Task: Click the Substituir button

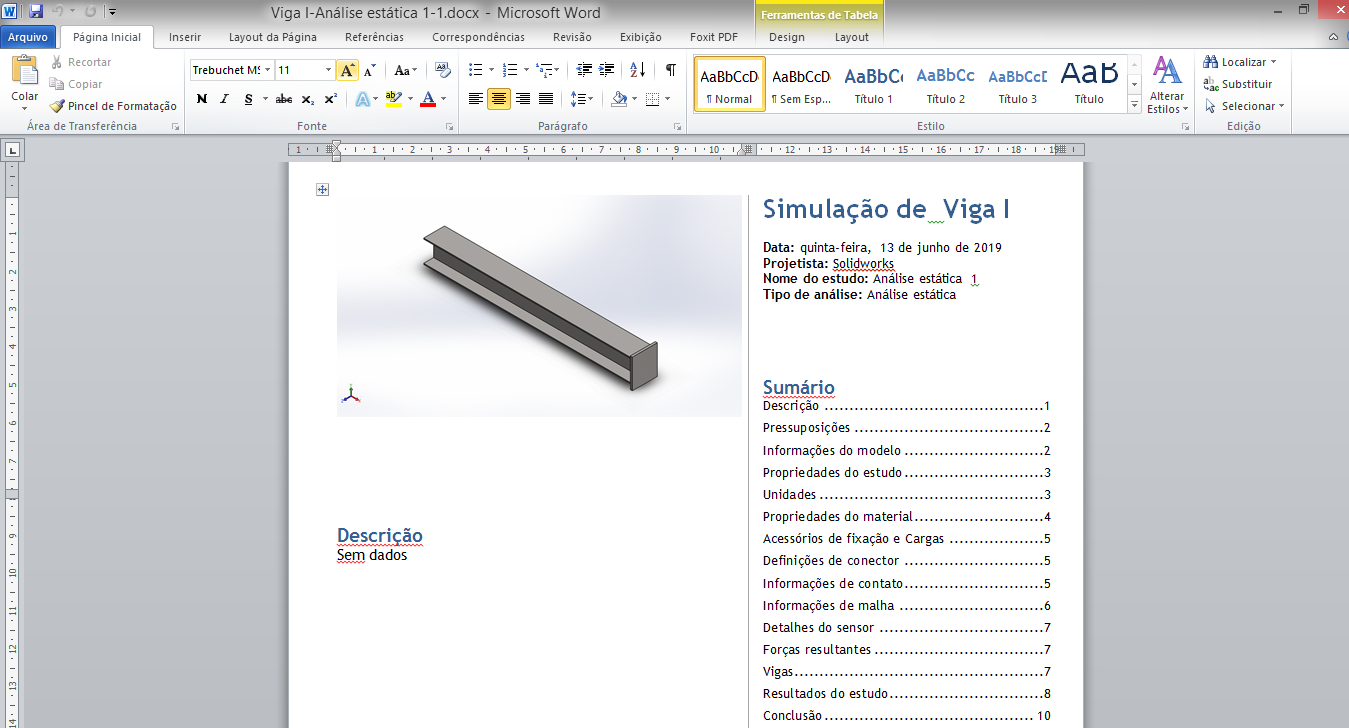Action: point(1238,84)
